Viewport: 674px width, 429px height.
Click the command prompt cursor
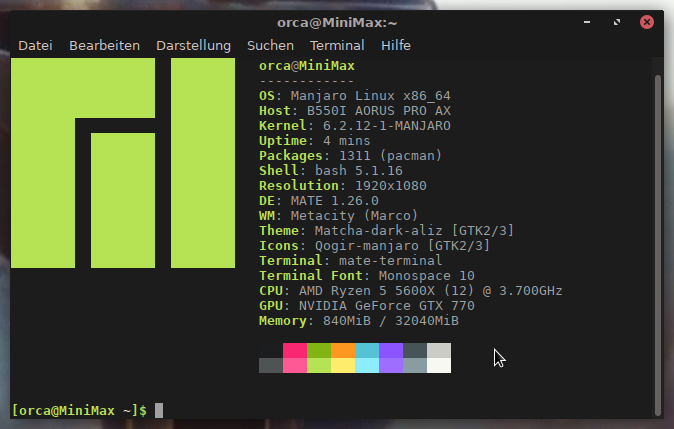(159, 410)
